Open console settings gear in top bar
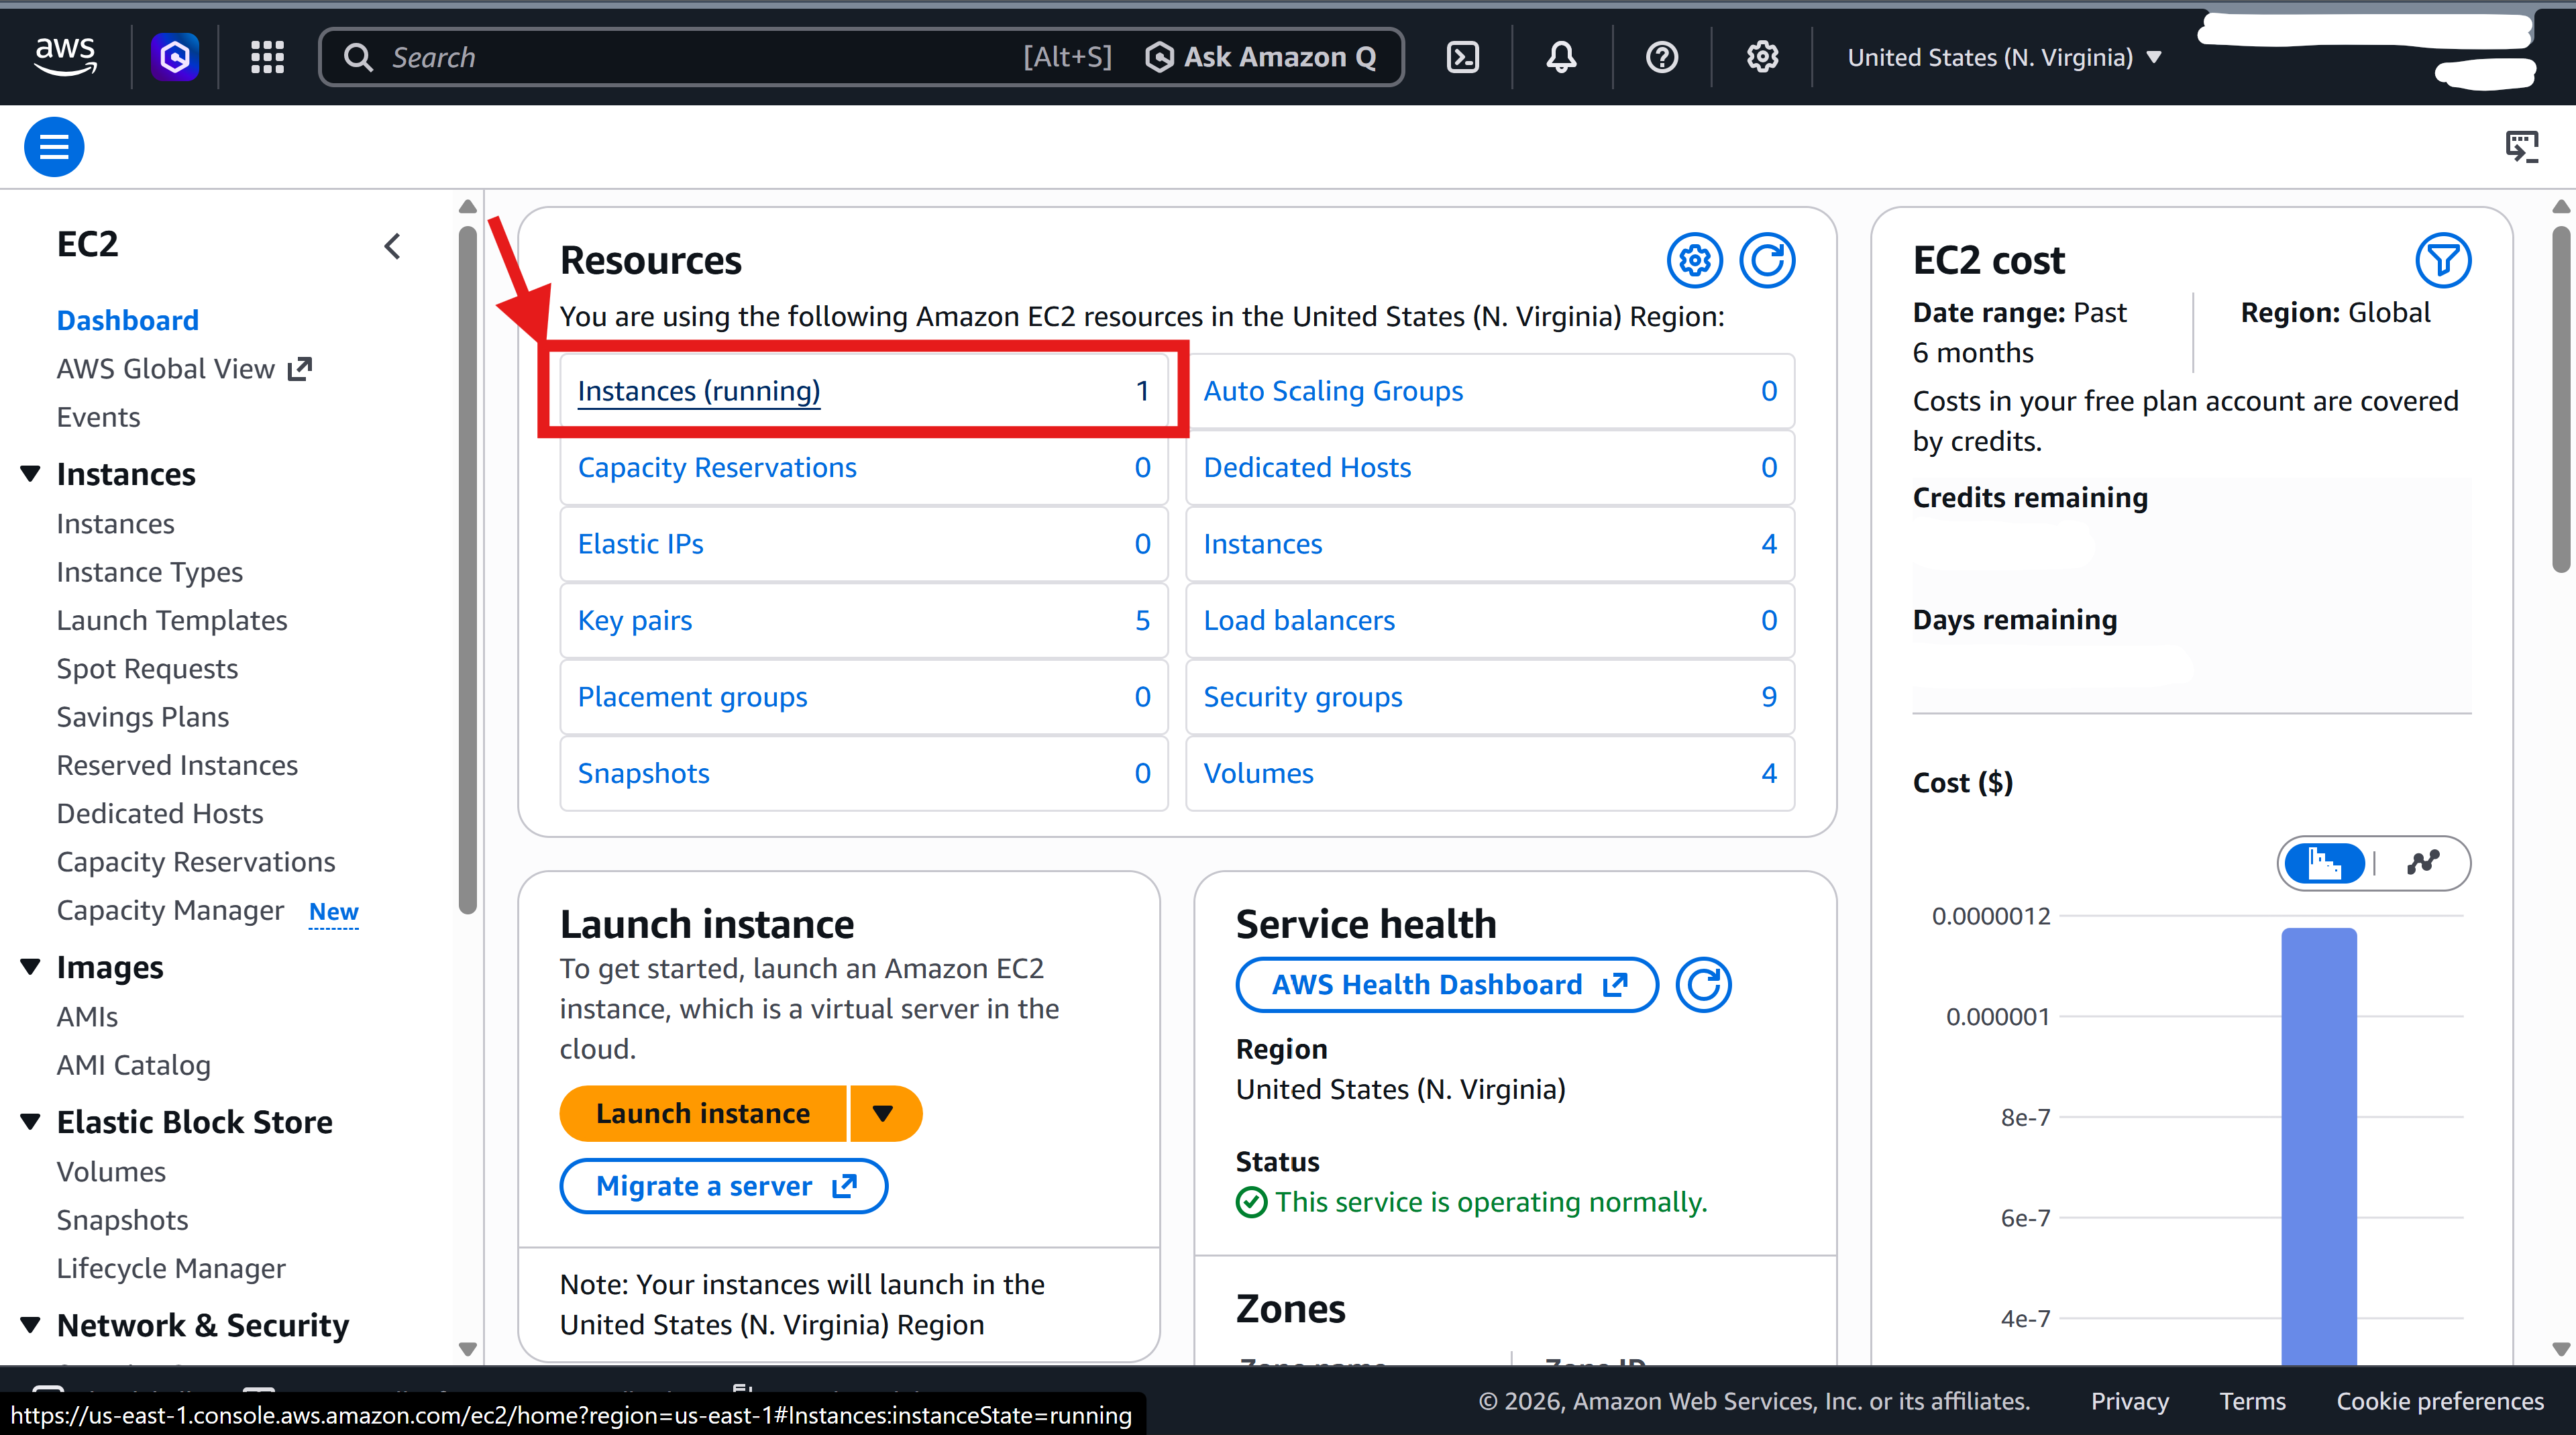Viewport: 2576px width, 1435px height. [x=1762, y=57]
